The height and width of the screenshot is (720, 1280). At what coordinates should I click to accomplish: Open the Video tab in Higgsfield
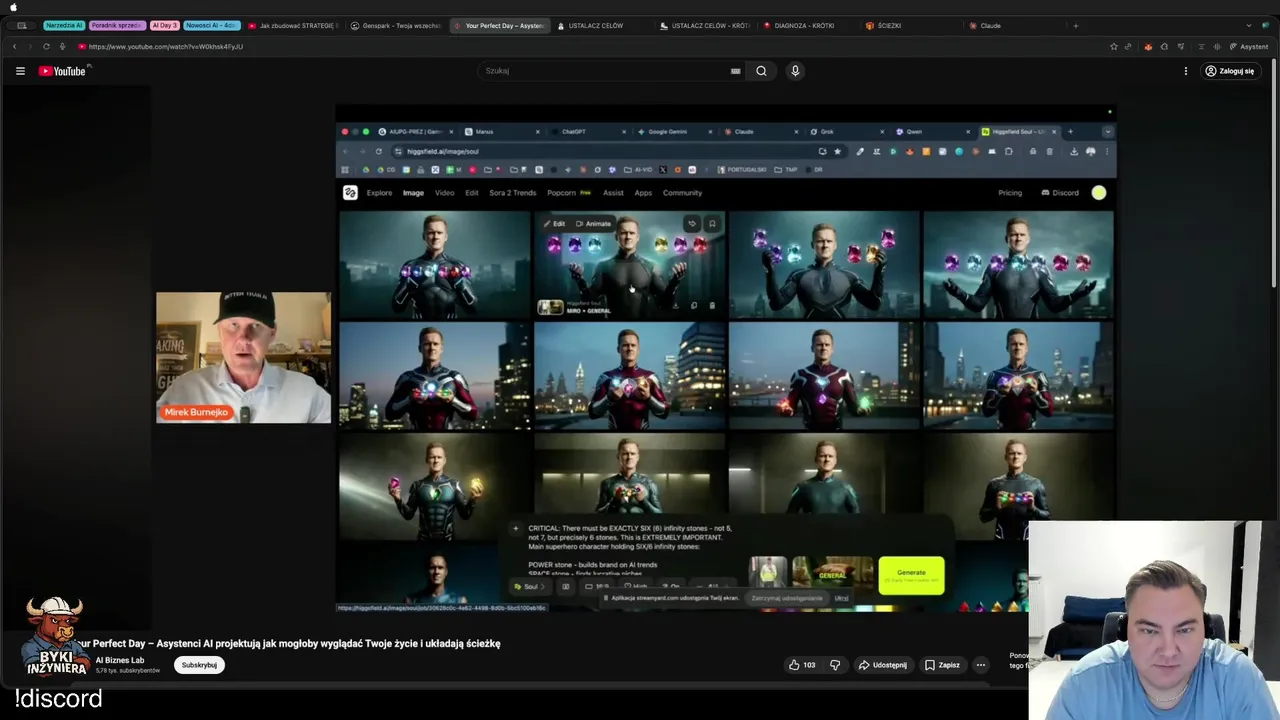pos(444,193)
